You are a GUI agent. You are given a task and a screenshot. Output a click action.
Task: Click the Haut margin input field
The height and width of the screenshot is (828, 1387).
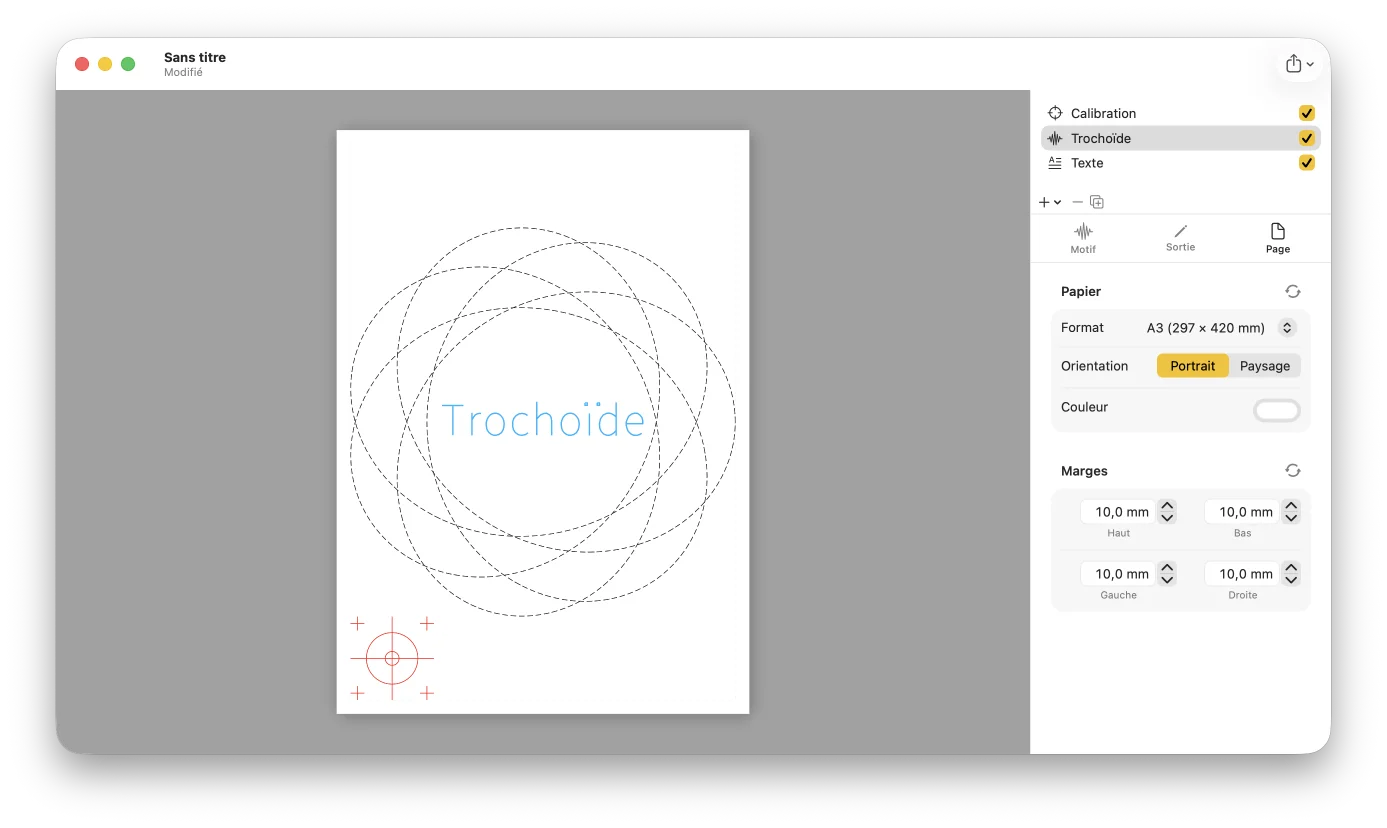click(1117, 512)
